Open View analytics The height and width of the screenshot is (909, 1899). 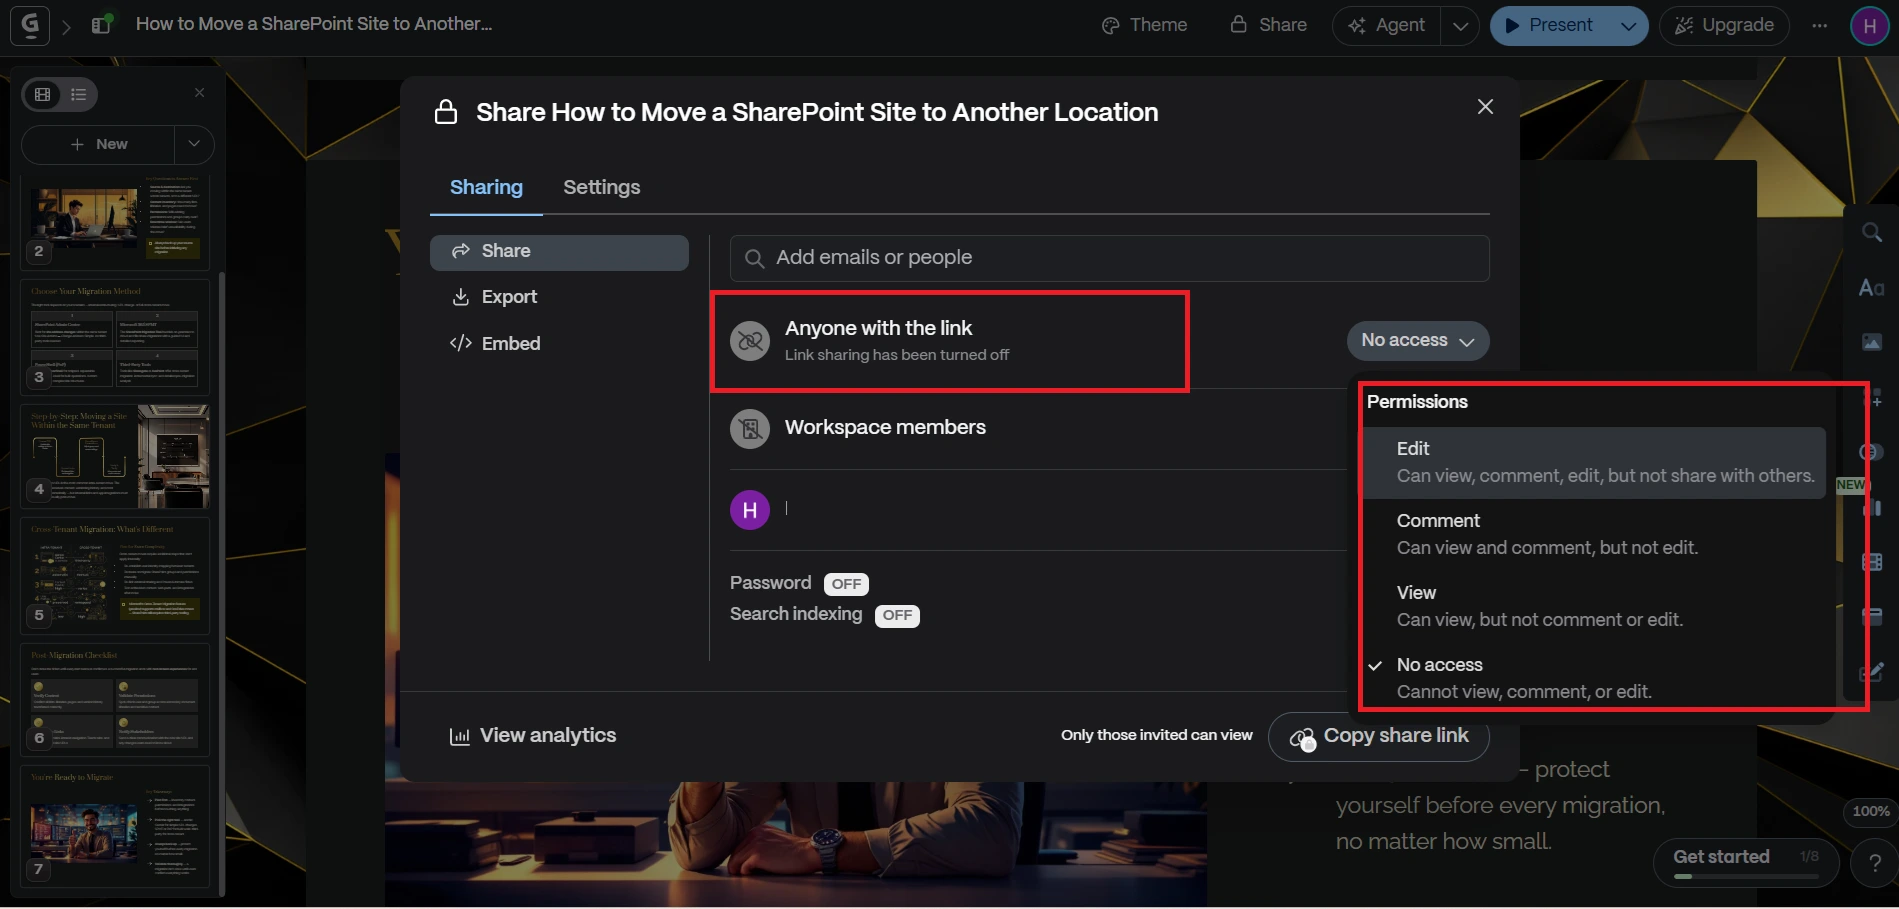point(533,736)
